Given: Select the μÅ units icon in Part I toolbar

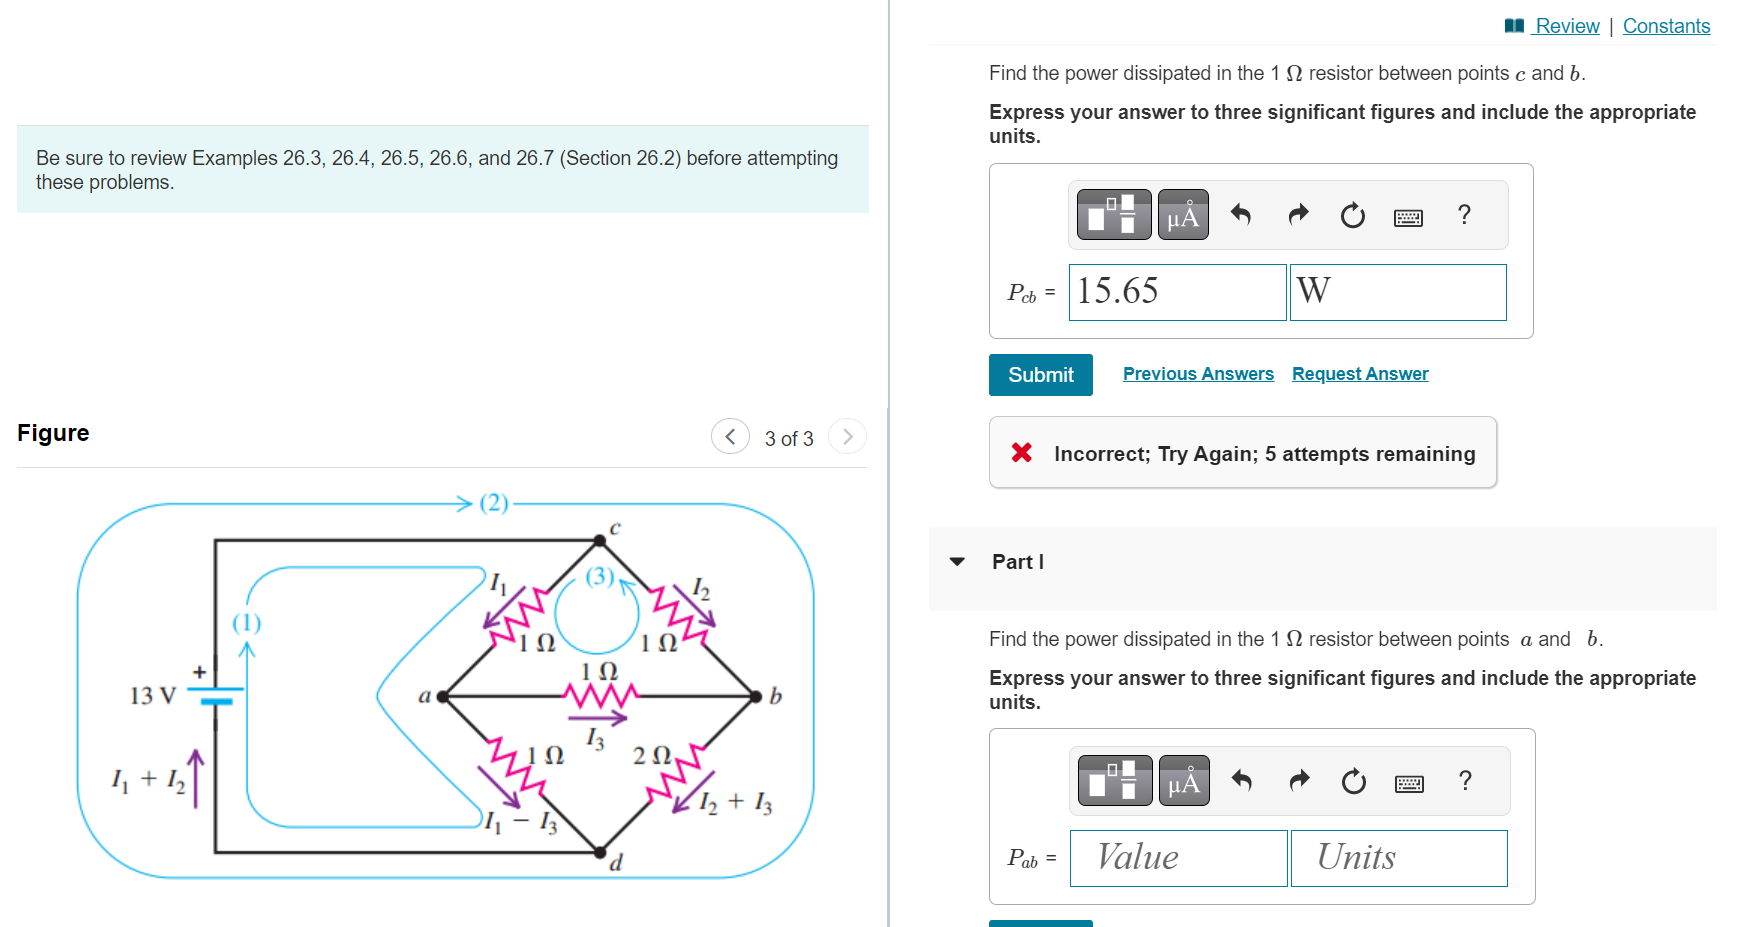Looking at the screenshot, I should click(x=1183, y=781).
